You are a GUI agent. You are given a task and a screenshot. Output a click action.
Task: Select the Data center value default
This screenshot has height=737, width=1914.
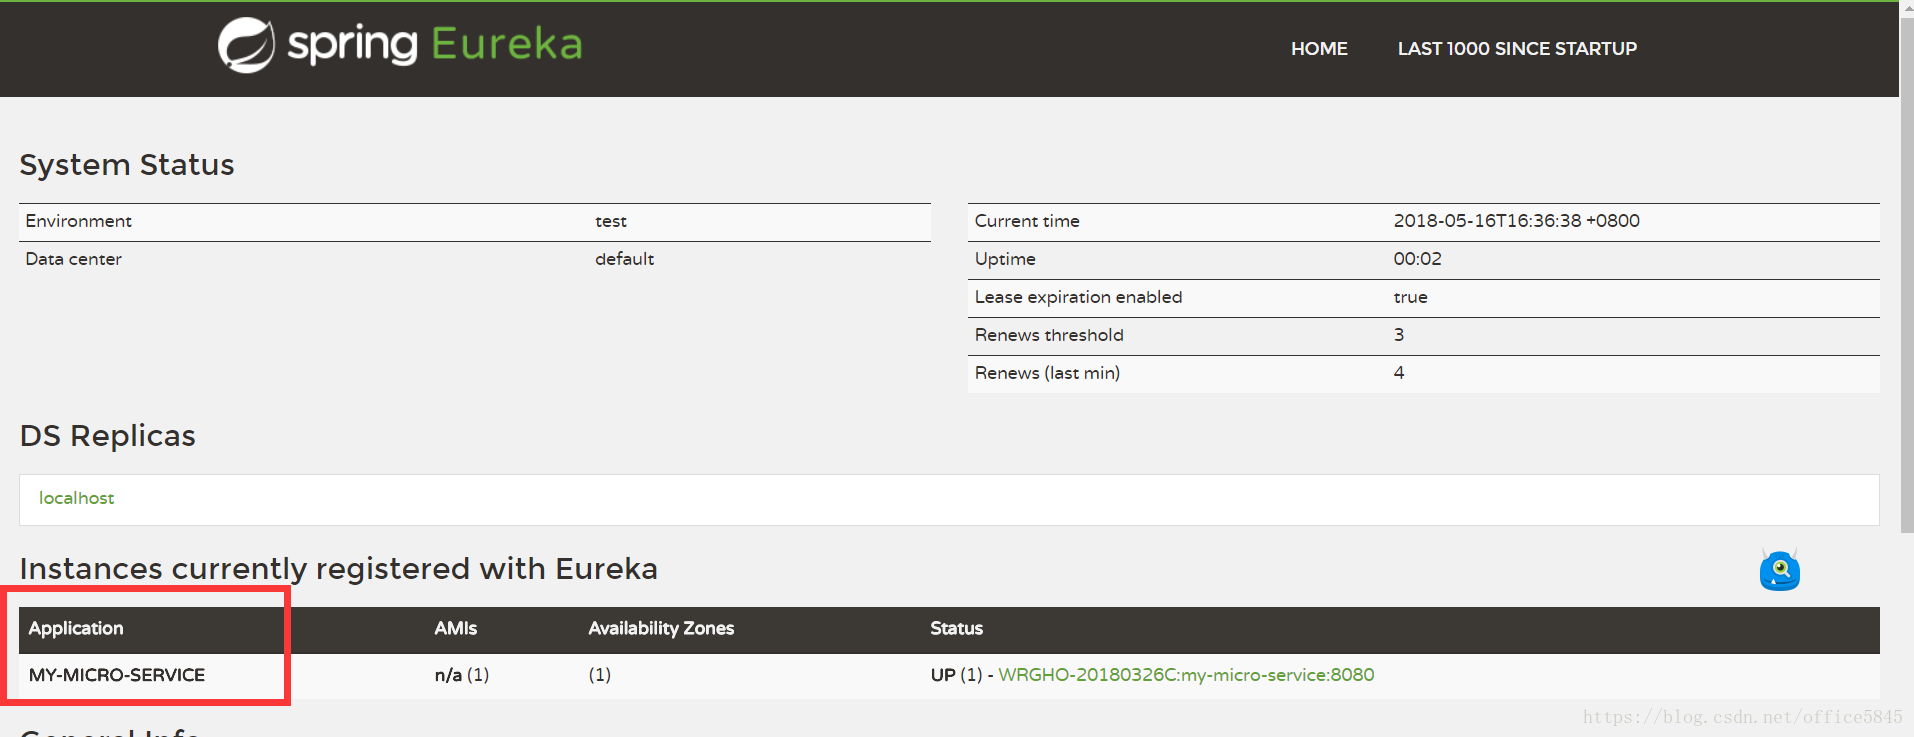point(624,259)
